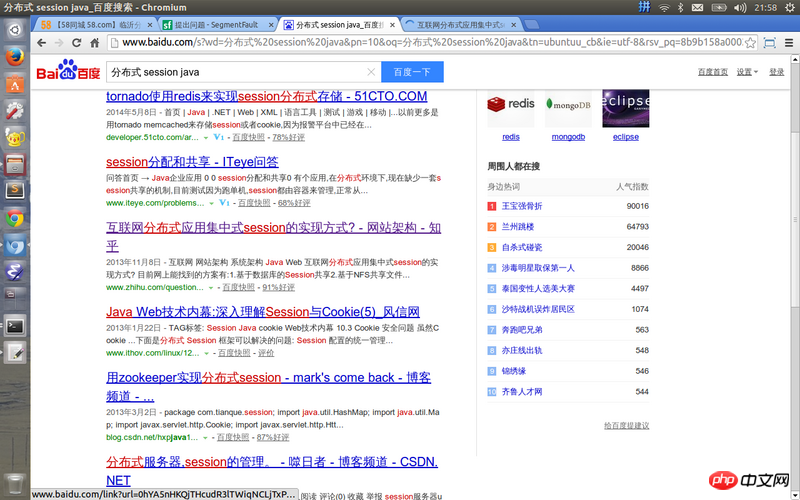Click 给百度提建议 feedback link
Viewport: 800px width, 500px height.
(x=627, y=426)
